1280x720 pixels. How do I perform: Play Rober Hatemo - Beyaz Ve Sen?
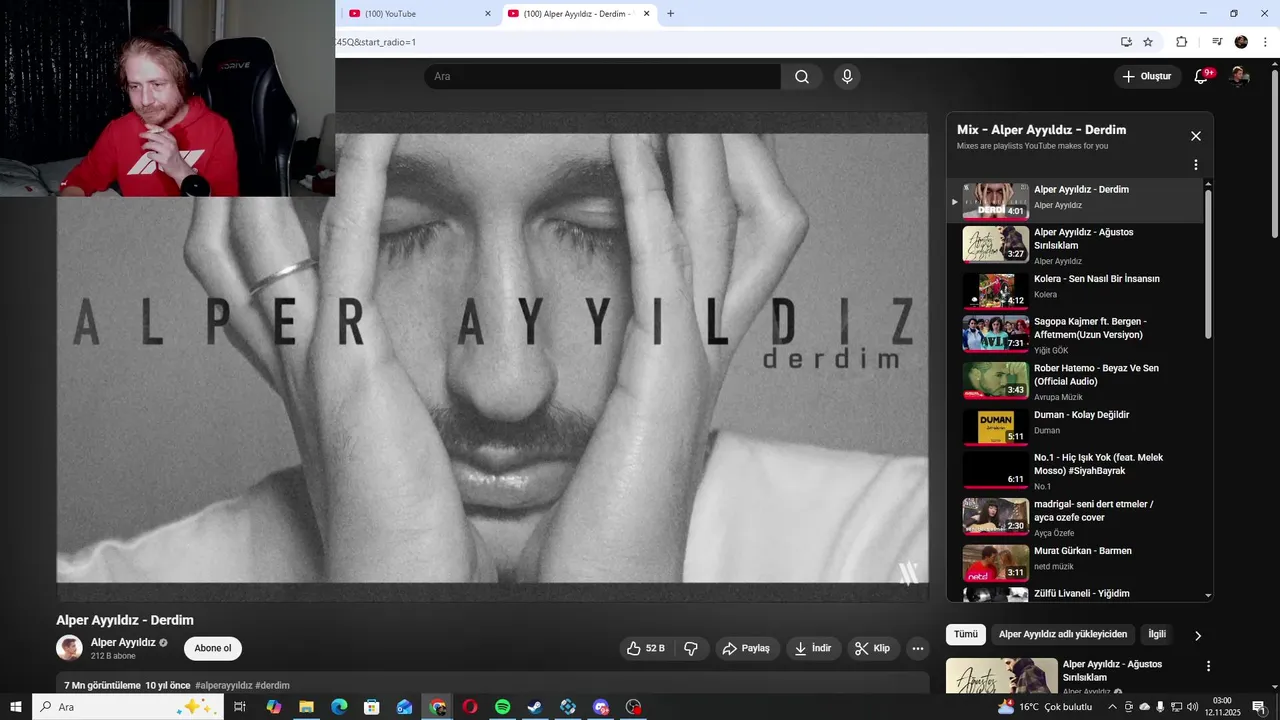point(1075,381)
